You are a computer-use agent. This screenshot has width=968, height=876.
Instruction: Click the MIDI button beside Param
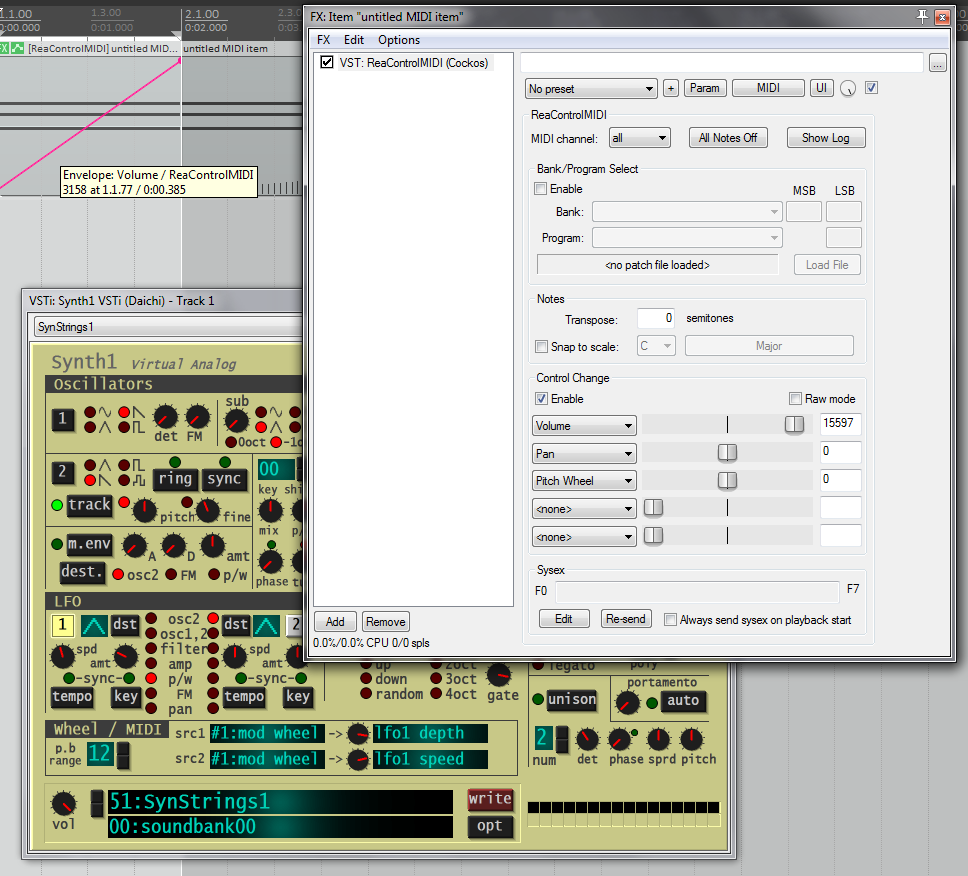point(768,88)
